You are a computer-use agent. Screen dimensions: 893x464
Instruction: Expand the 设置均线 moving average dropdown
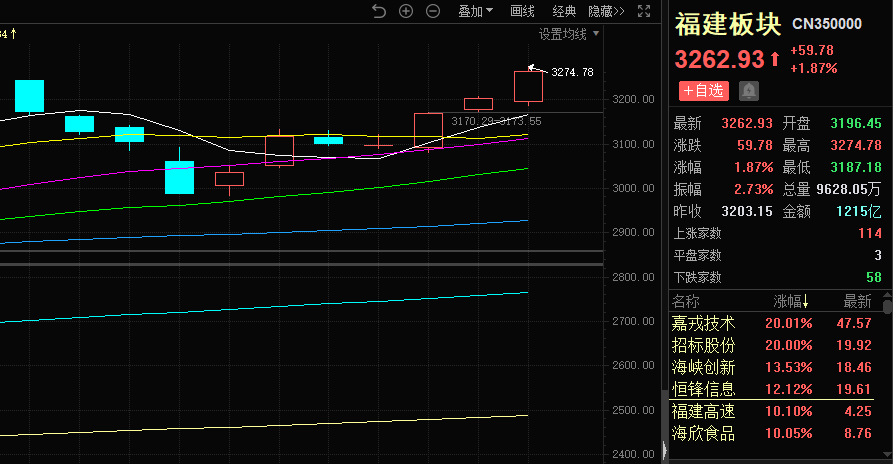tap(569, 34)
